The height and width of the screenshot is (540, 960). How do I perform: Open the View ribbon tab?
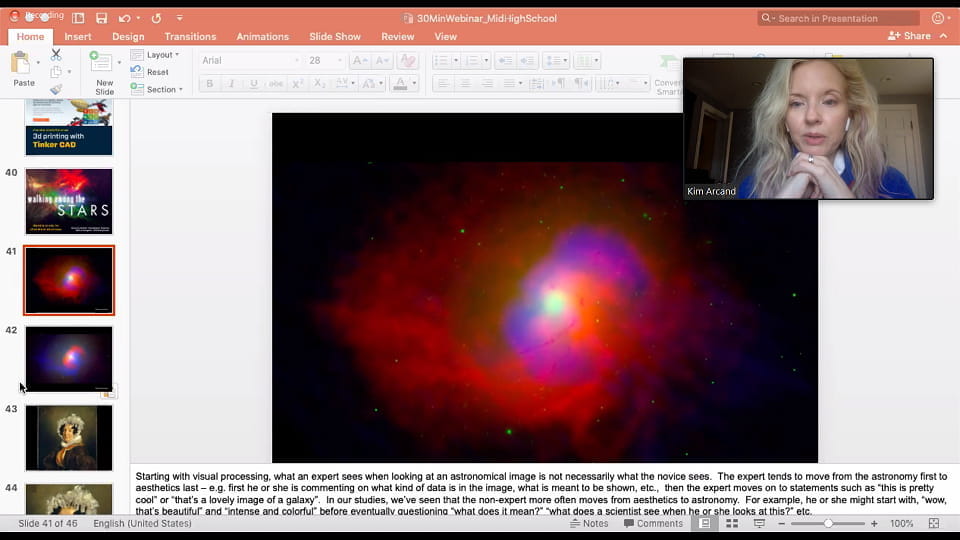point(446,37)
